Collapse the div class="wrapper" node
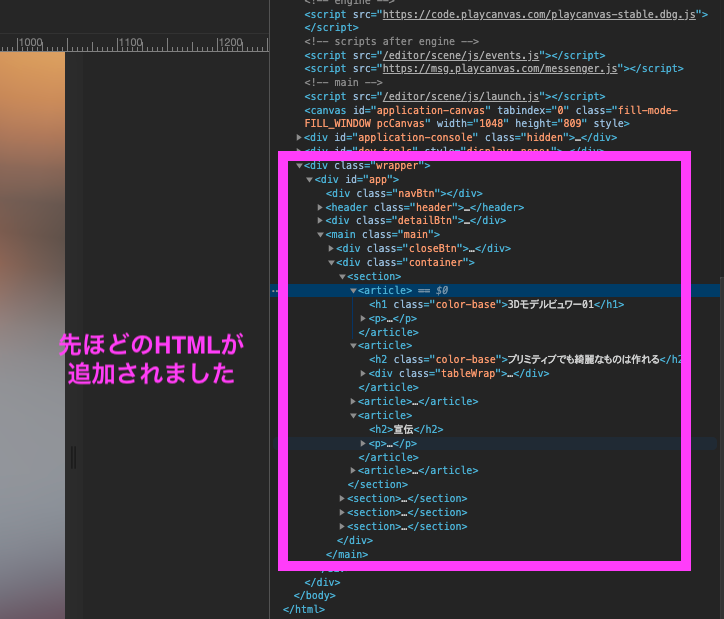Image resolution: width=724 pixels, height=619 pixels. coord(299,166)
